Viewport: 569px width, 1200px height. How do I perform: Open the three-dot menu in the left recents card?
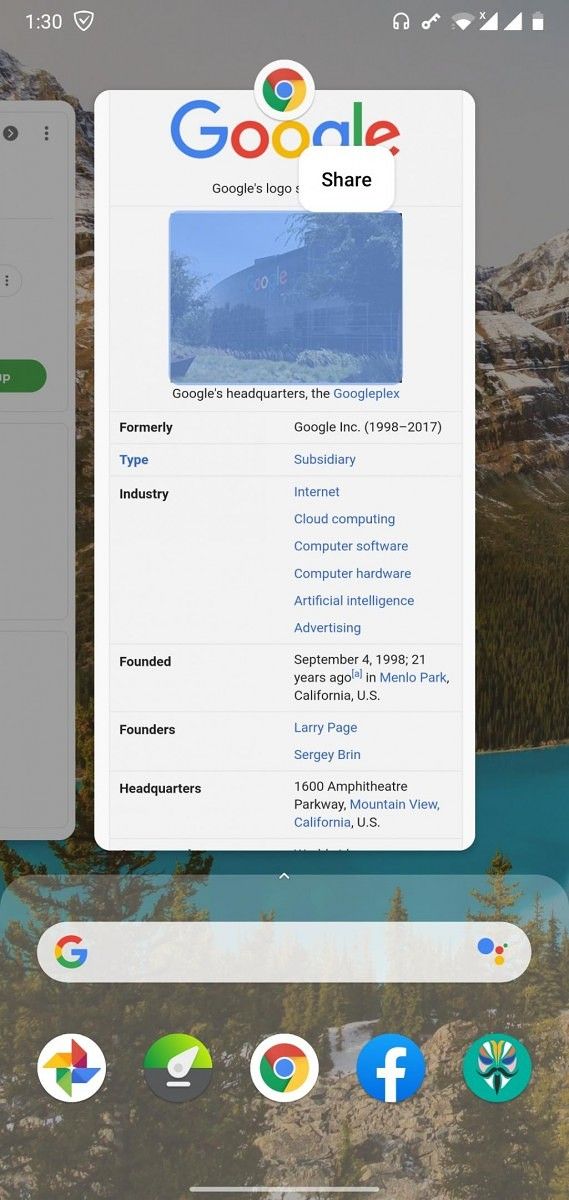click(x=46, y=133)
